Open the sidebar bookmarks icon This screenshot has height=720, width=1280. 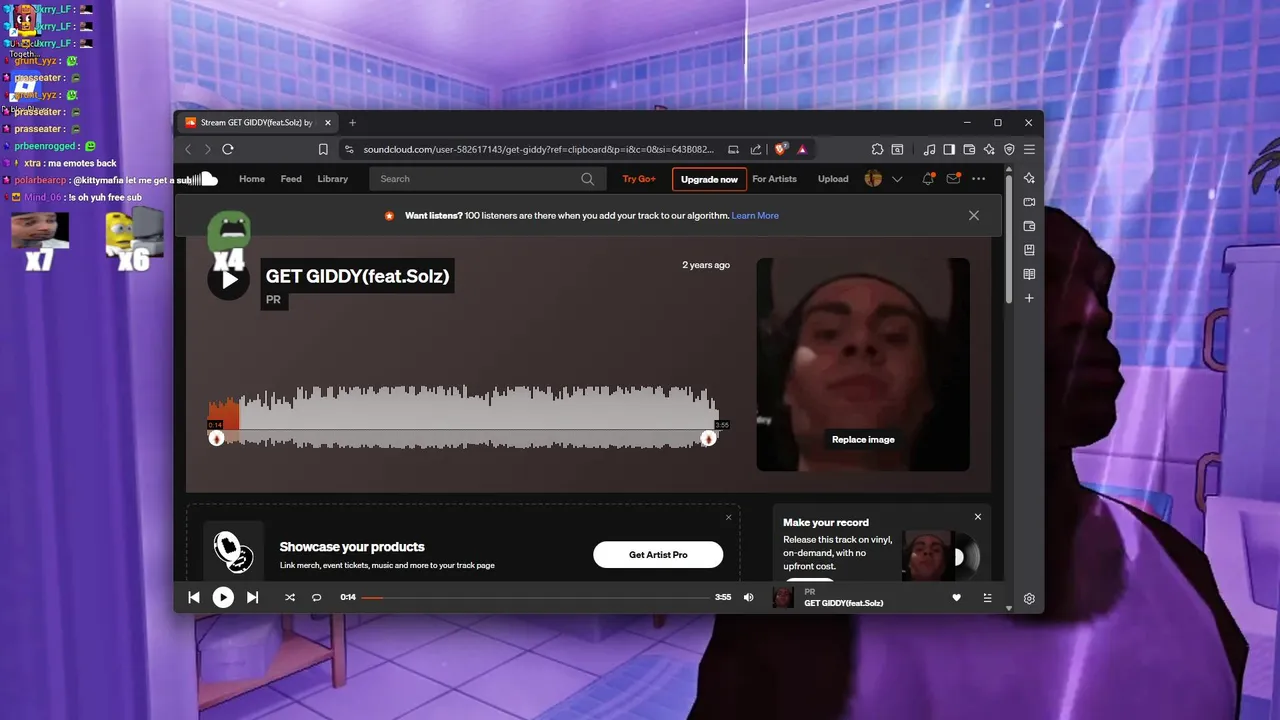pyautogui.click(x=1029, y=250)
